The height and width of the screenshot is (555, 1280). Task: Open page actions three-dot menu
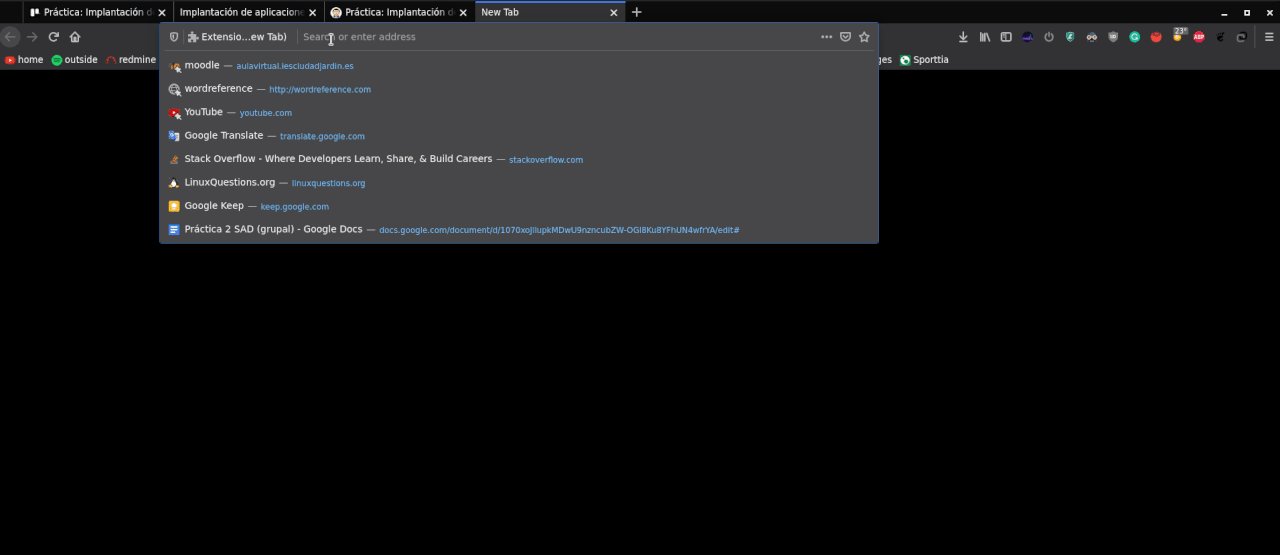826,37
